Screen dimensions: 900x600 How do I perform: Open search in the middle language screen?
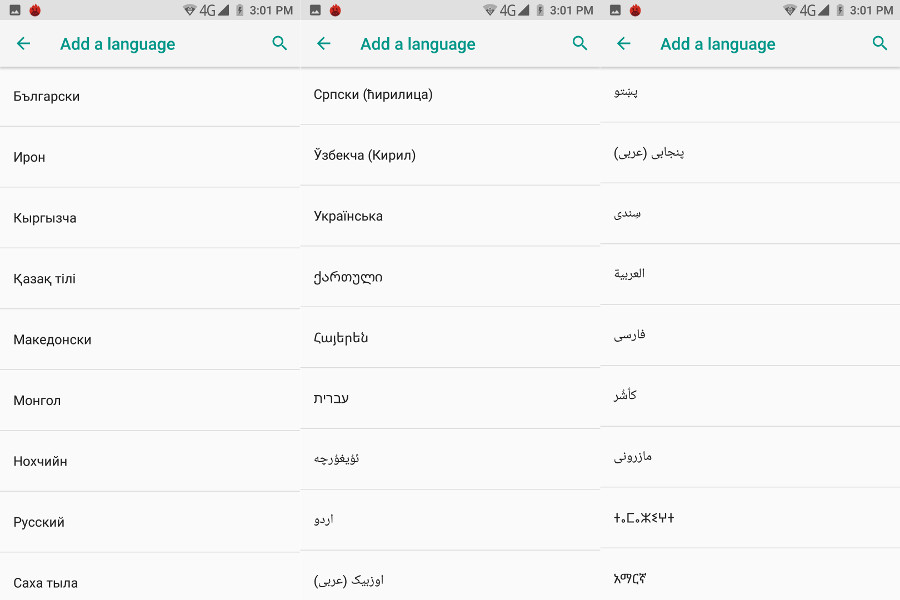(x=580, y=43)
